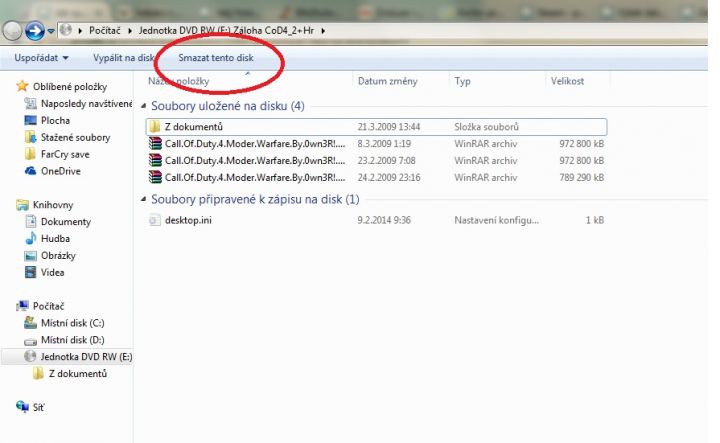Open recent locations dropdown next to navigation arrows

click(x=51, y=31)
